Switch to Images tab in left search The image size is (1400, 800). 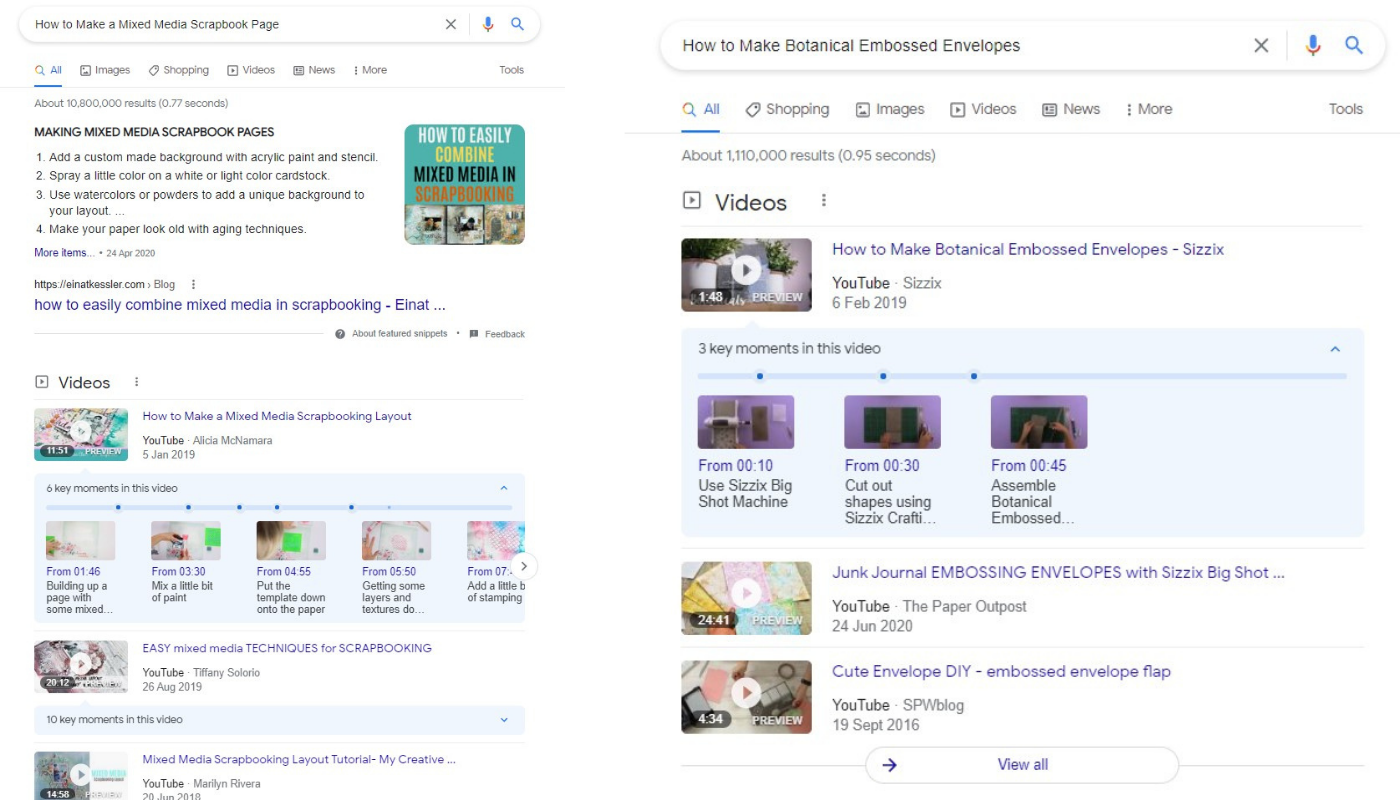click(105, 70)
